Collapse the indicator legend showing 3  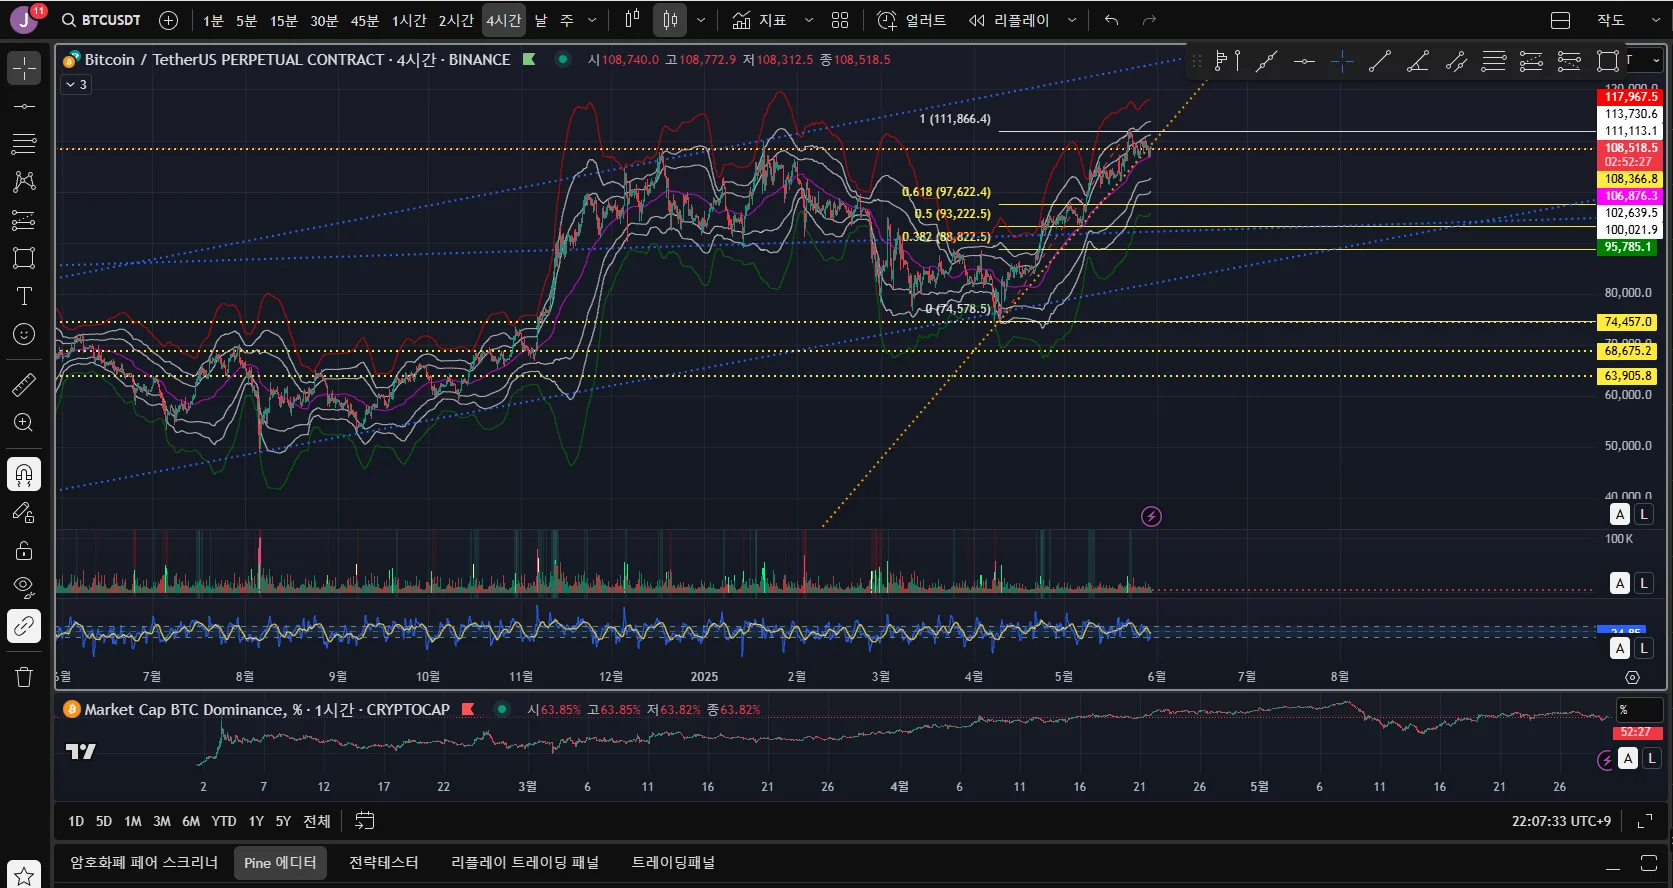pos(76,85)
